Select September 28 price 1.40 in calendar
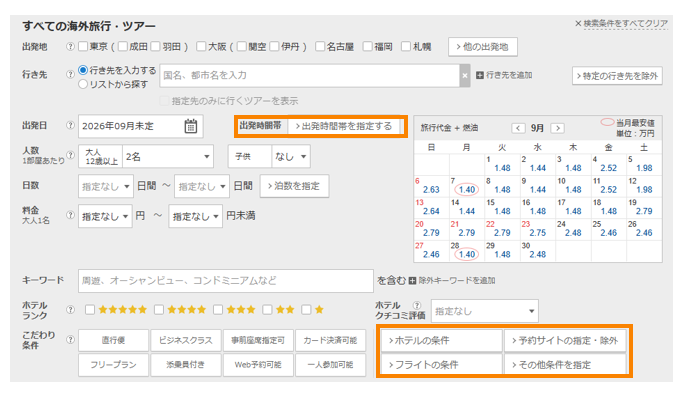Image resolution: width=690 pixels, height=397 pixels. 466,254
